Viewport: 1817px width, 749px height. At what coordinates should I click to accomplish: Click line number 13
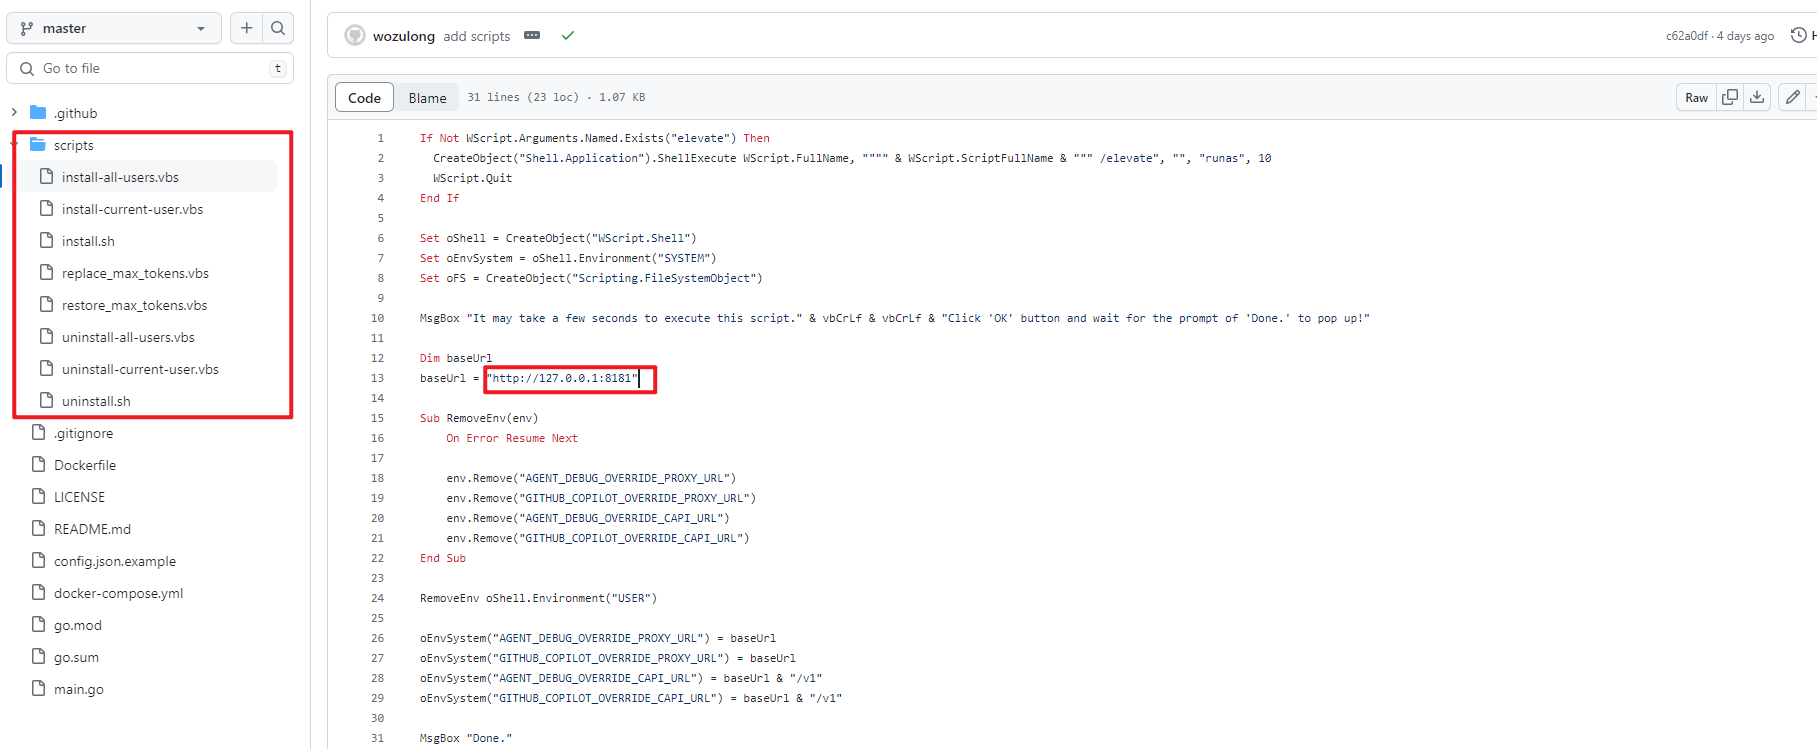[x=377, y=378]
